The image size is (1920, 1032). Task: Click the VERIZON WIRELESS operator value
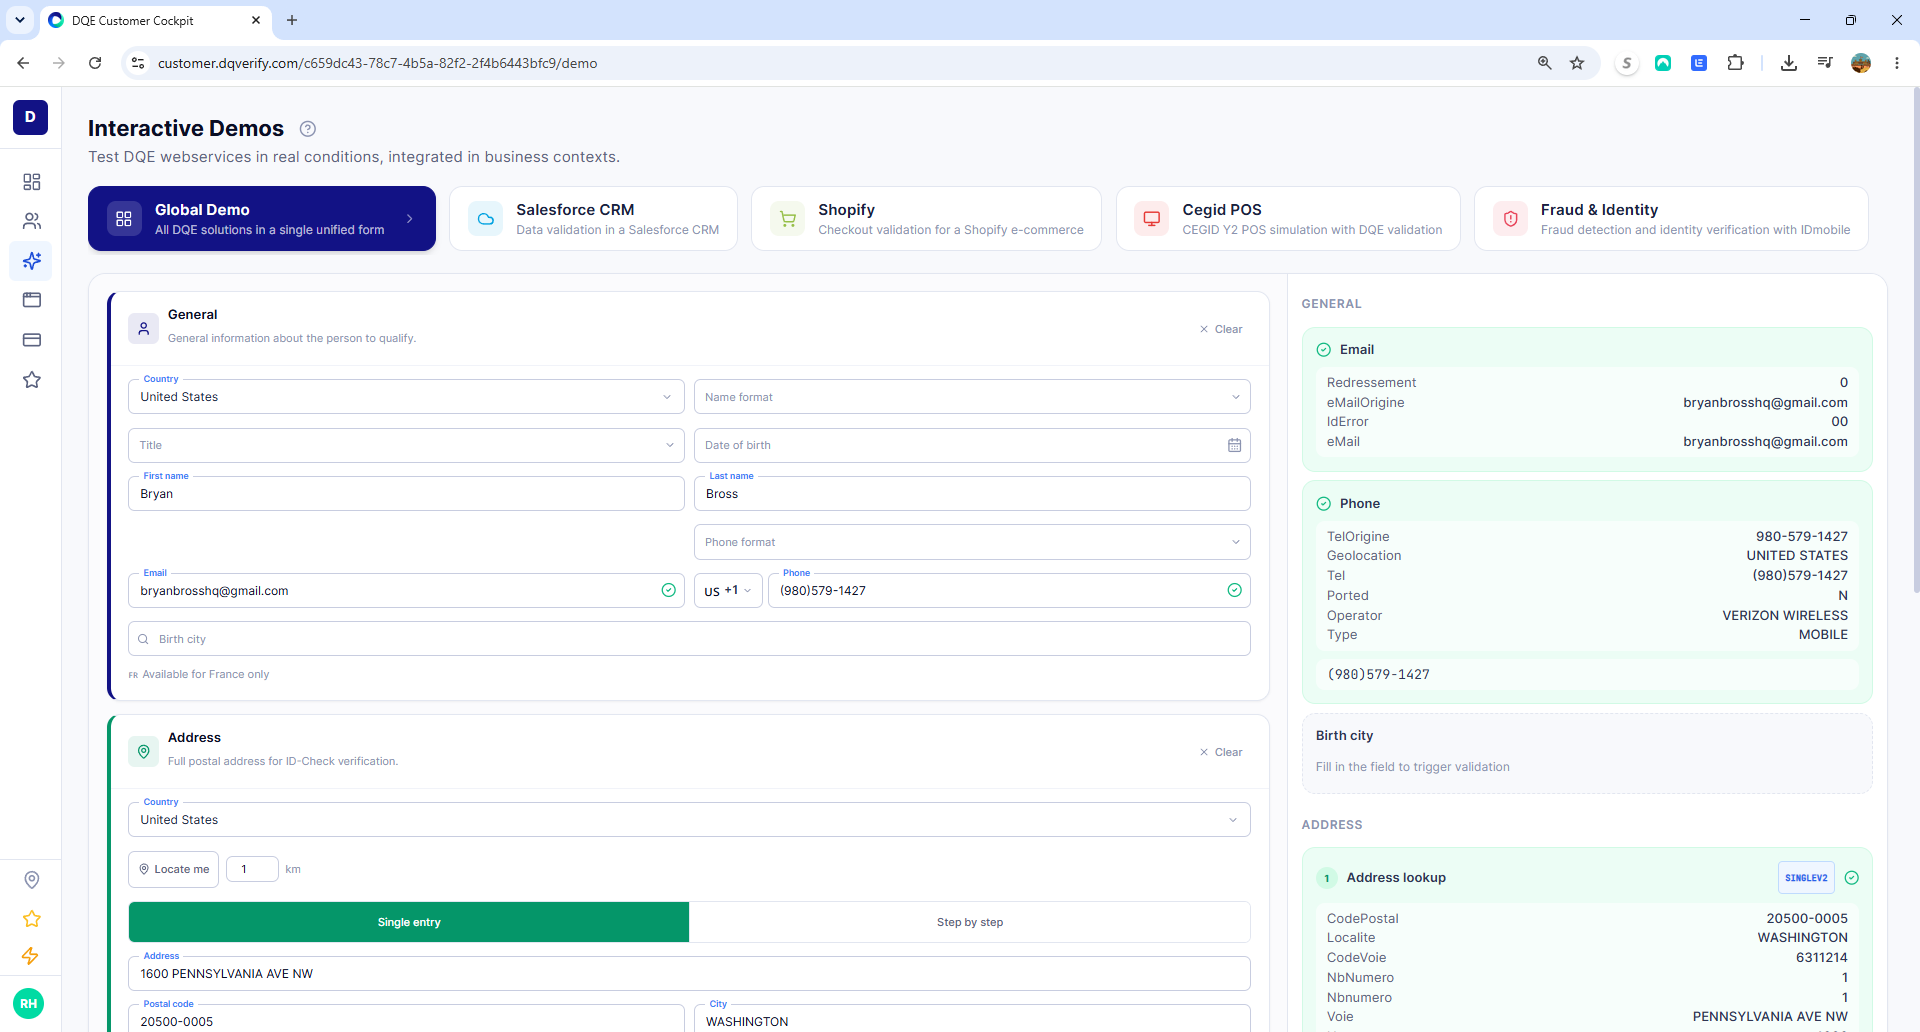pos(1785,616)
